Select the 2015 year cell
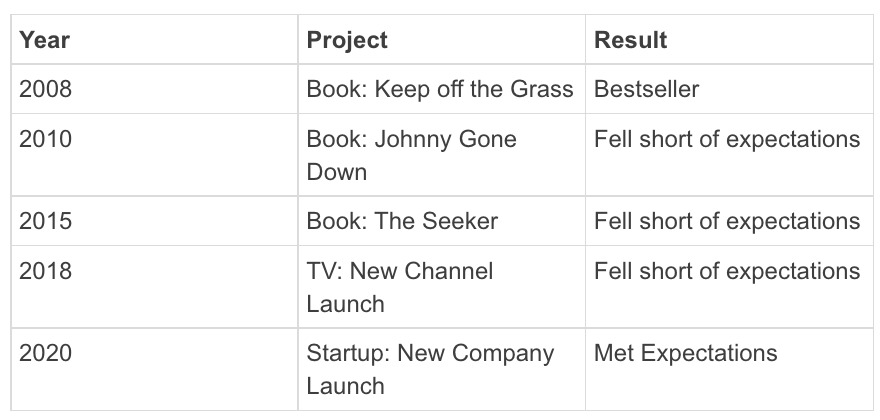 (x=46, y=221)
